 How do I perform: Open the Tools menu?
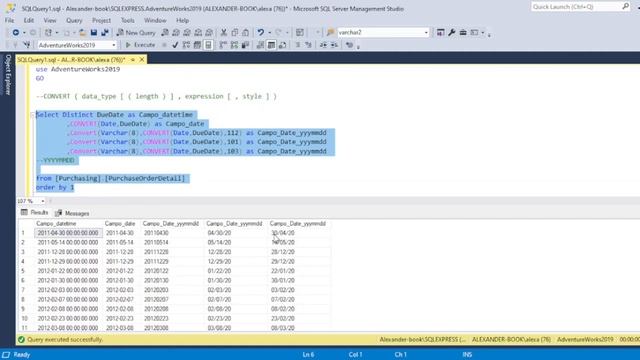click(127, 20)
